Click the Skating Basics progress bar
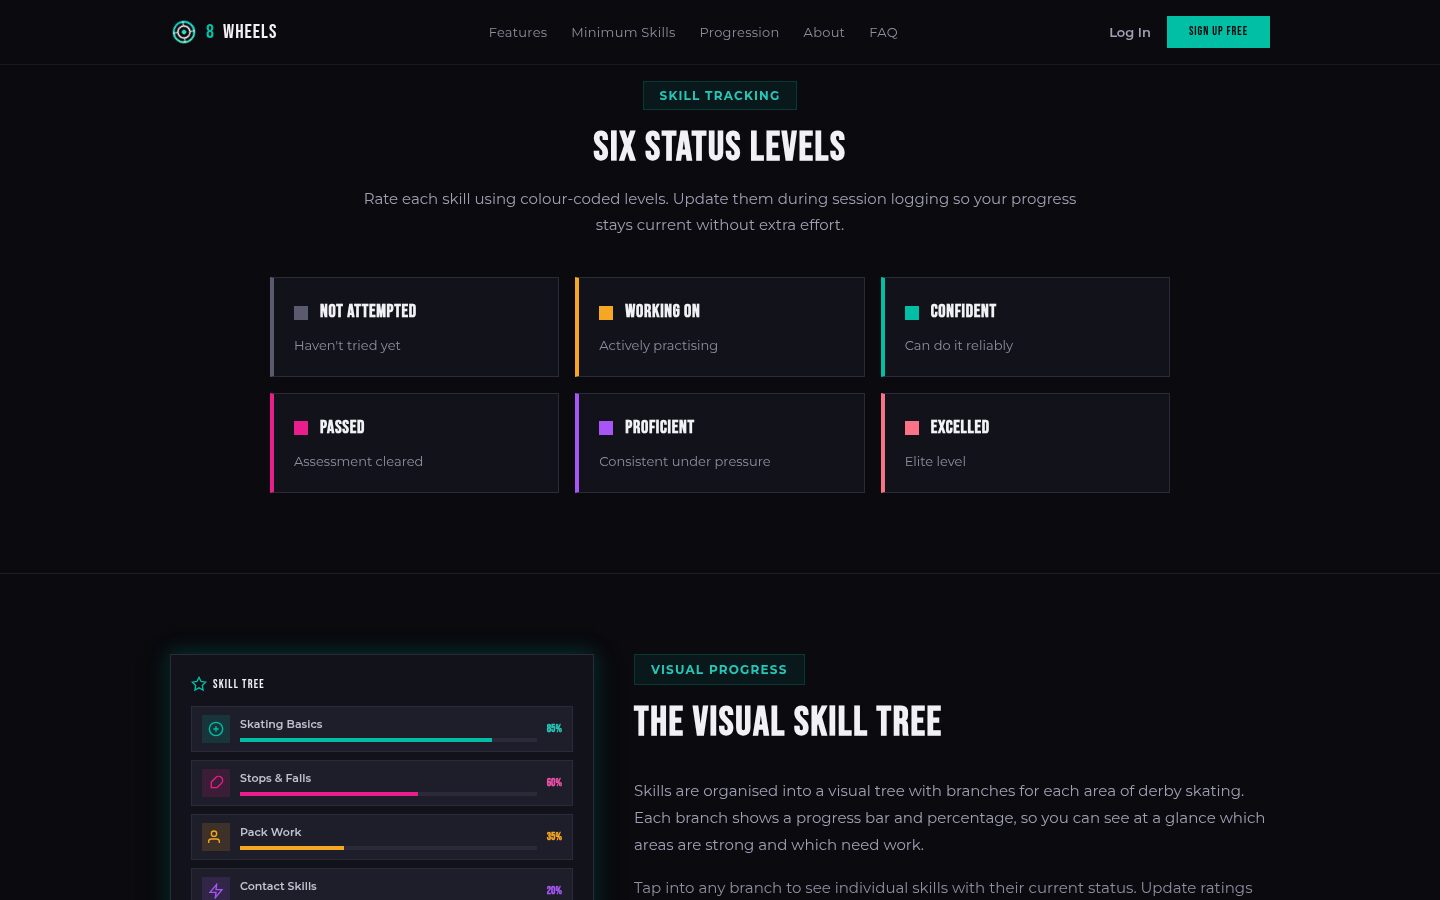 (388, 740)
